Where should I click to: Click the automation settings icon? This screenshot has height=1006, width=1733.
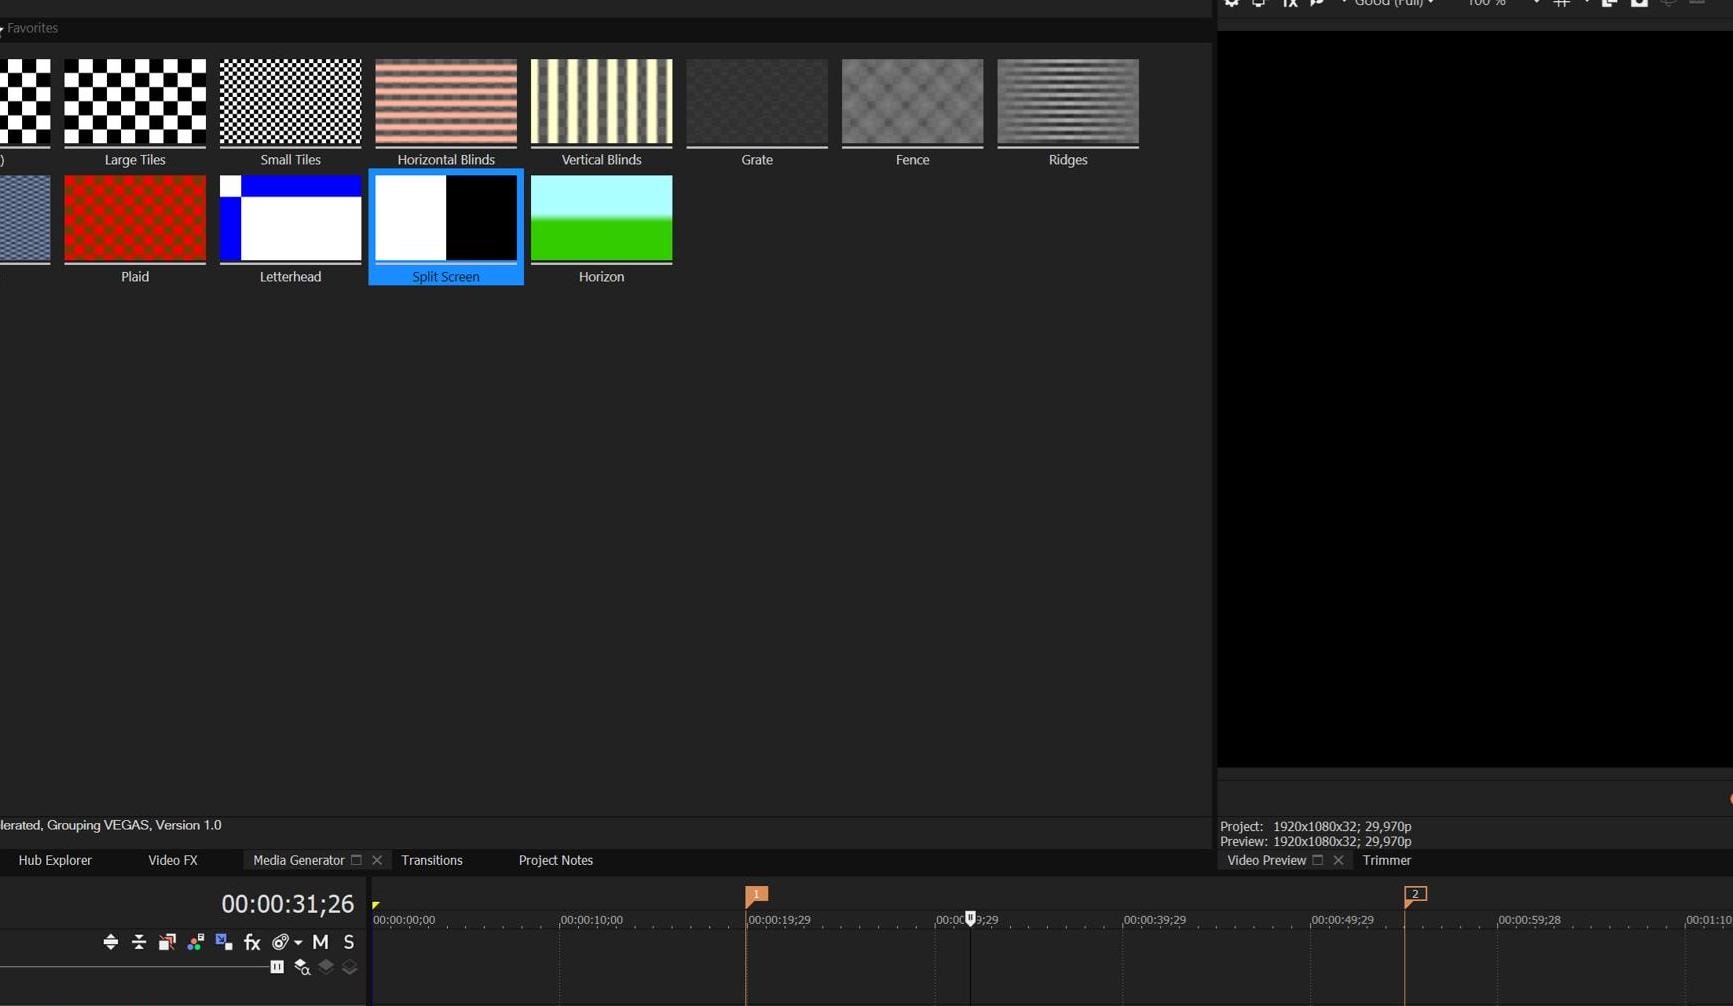coord(280,942)
